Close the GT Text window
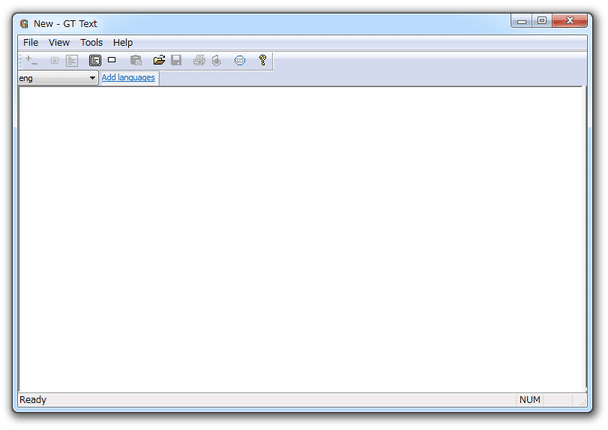This screenshot has height=430, width=608. [570, 21]
